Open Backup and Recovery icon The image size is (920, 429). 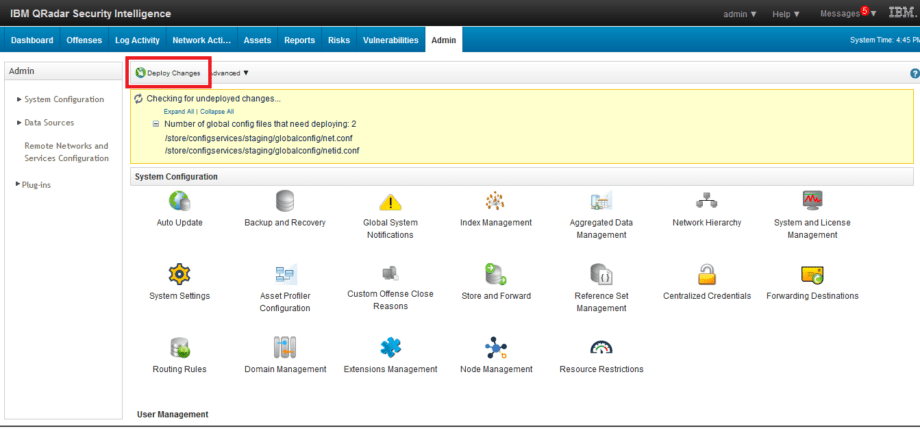(x=285, y=201)
